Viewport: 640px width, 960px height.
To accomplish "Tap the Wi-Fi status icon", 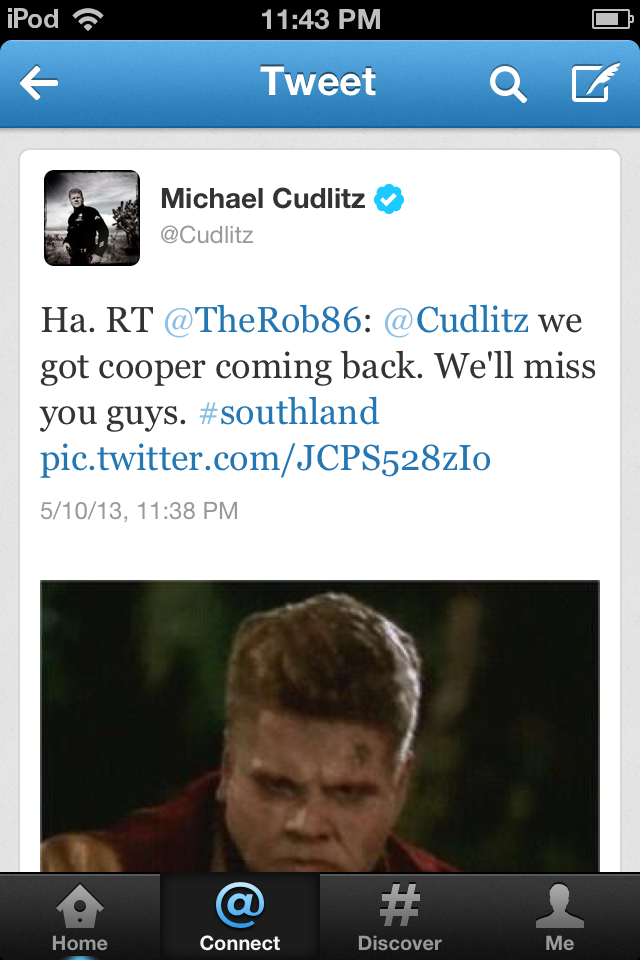I will click(88, 19).
